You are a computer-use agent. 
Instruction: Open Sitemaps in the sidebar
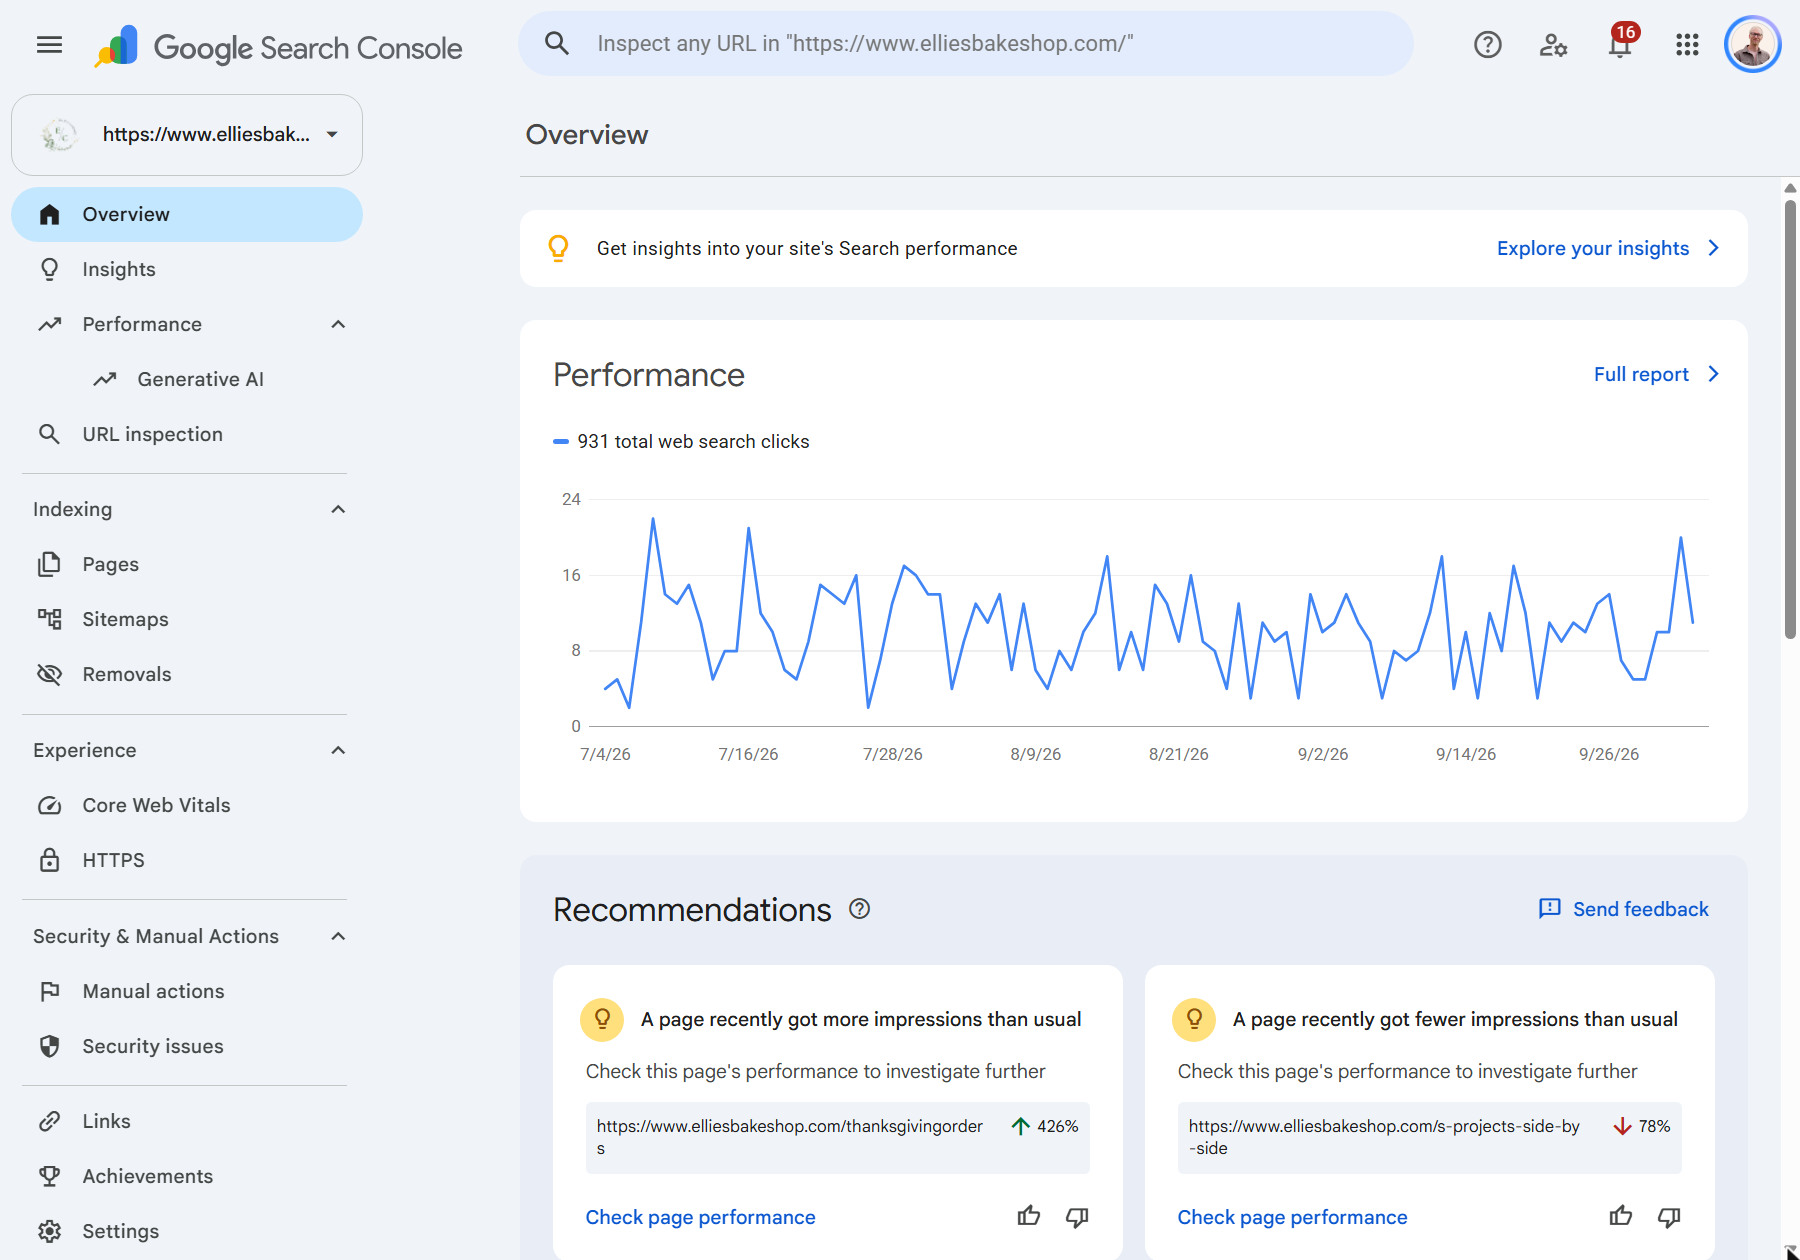[x=187, y=619]
